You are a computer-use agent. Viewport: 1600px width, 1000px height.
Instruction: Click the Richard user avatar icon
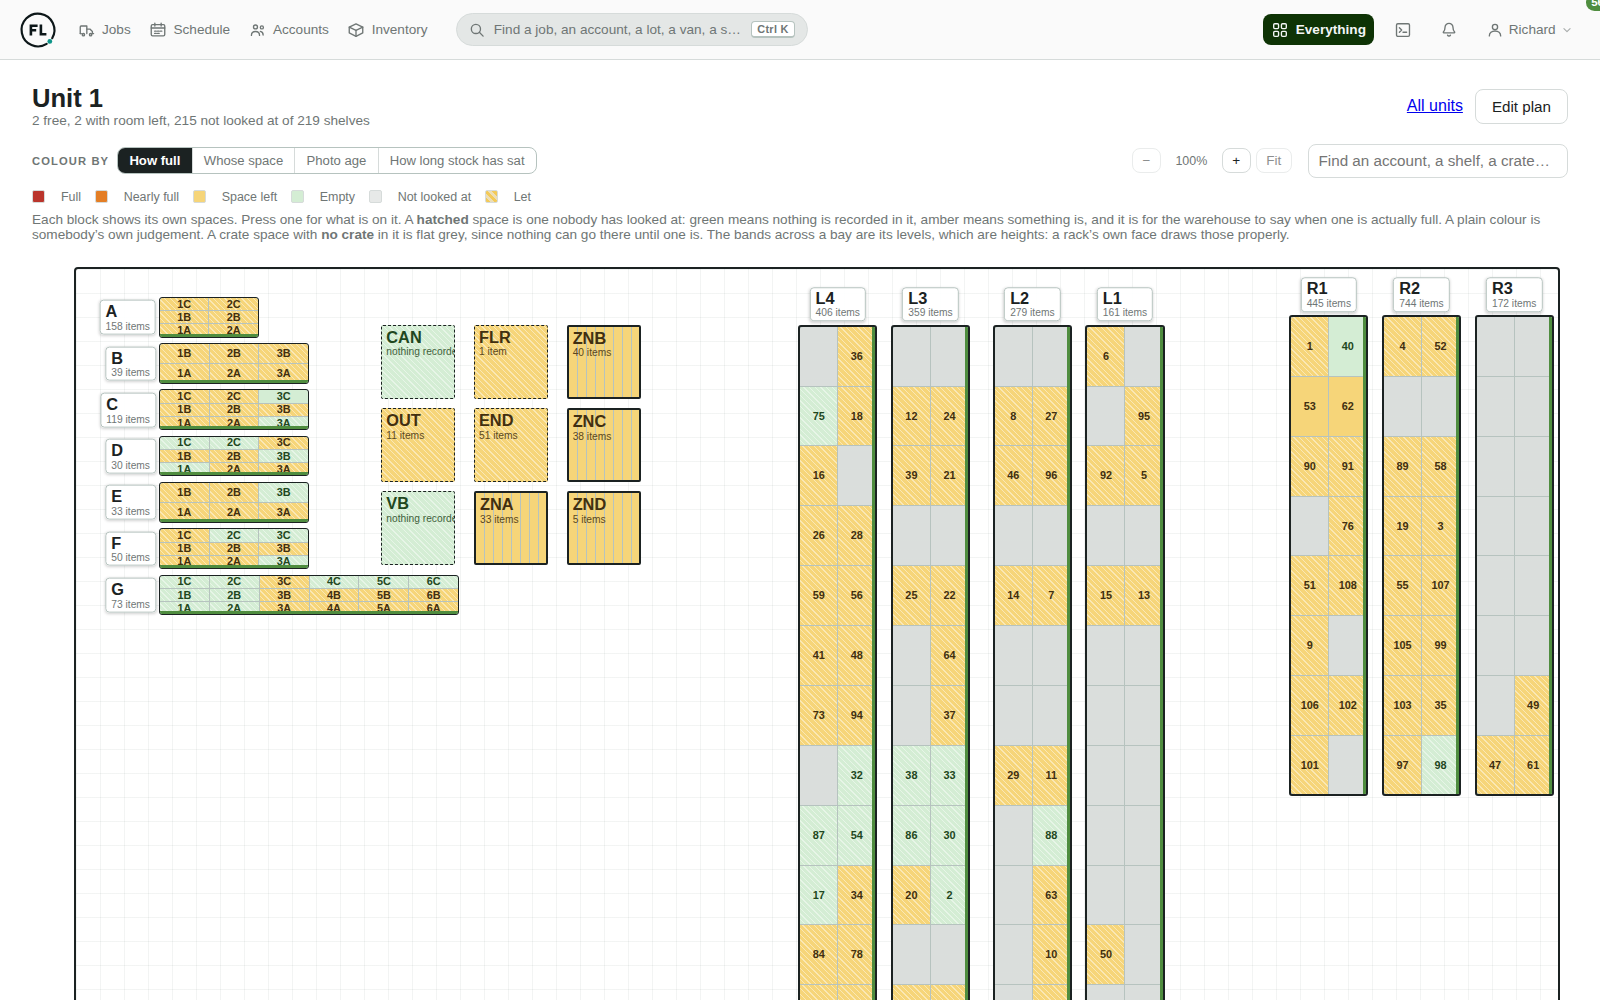pos(1495,30)
